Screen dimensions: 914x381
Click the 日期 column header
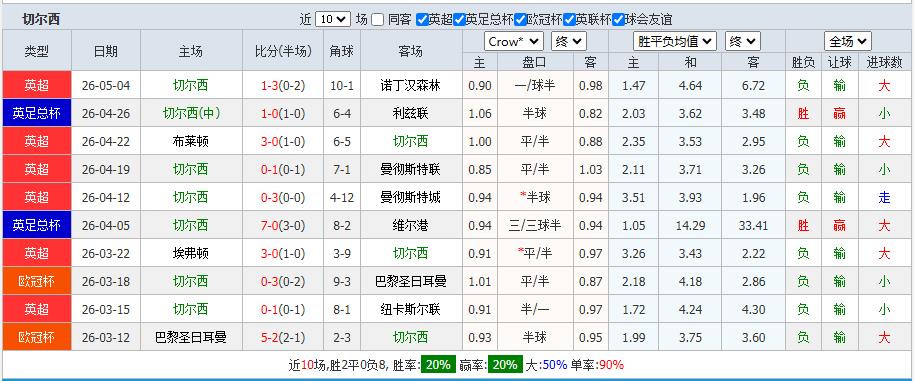(106, 51)
